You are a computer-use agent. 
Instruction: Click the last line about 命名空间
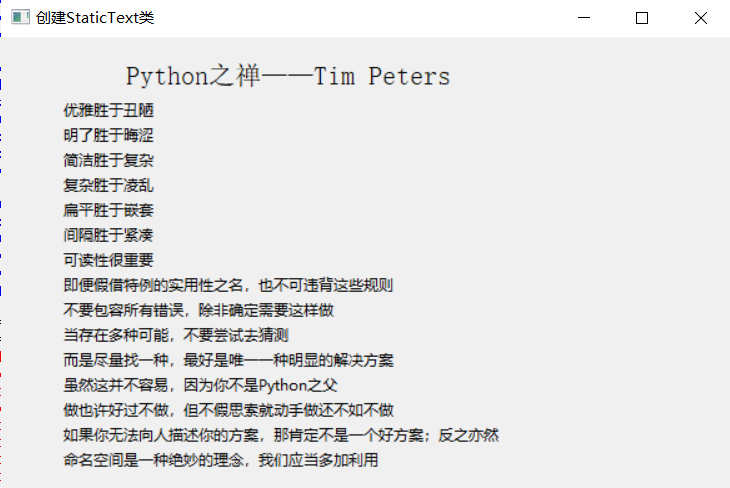click(x=220, y=460)
